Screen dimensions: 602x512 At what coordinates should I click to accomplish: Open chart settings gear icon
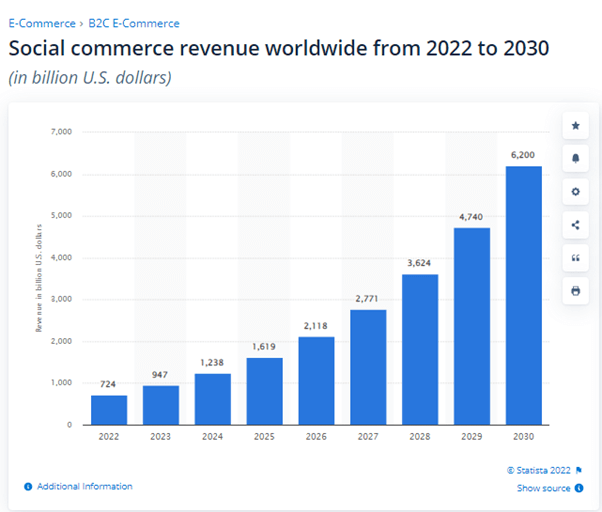575,192
